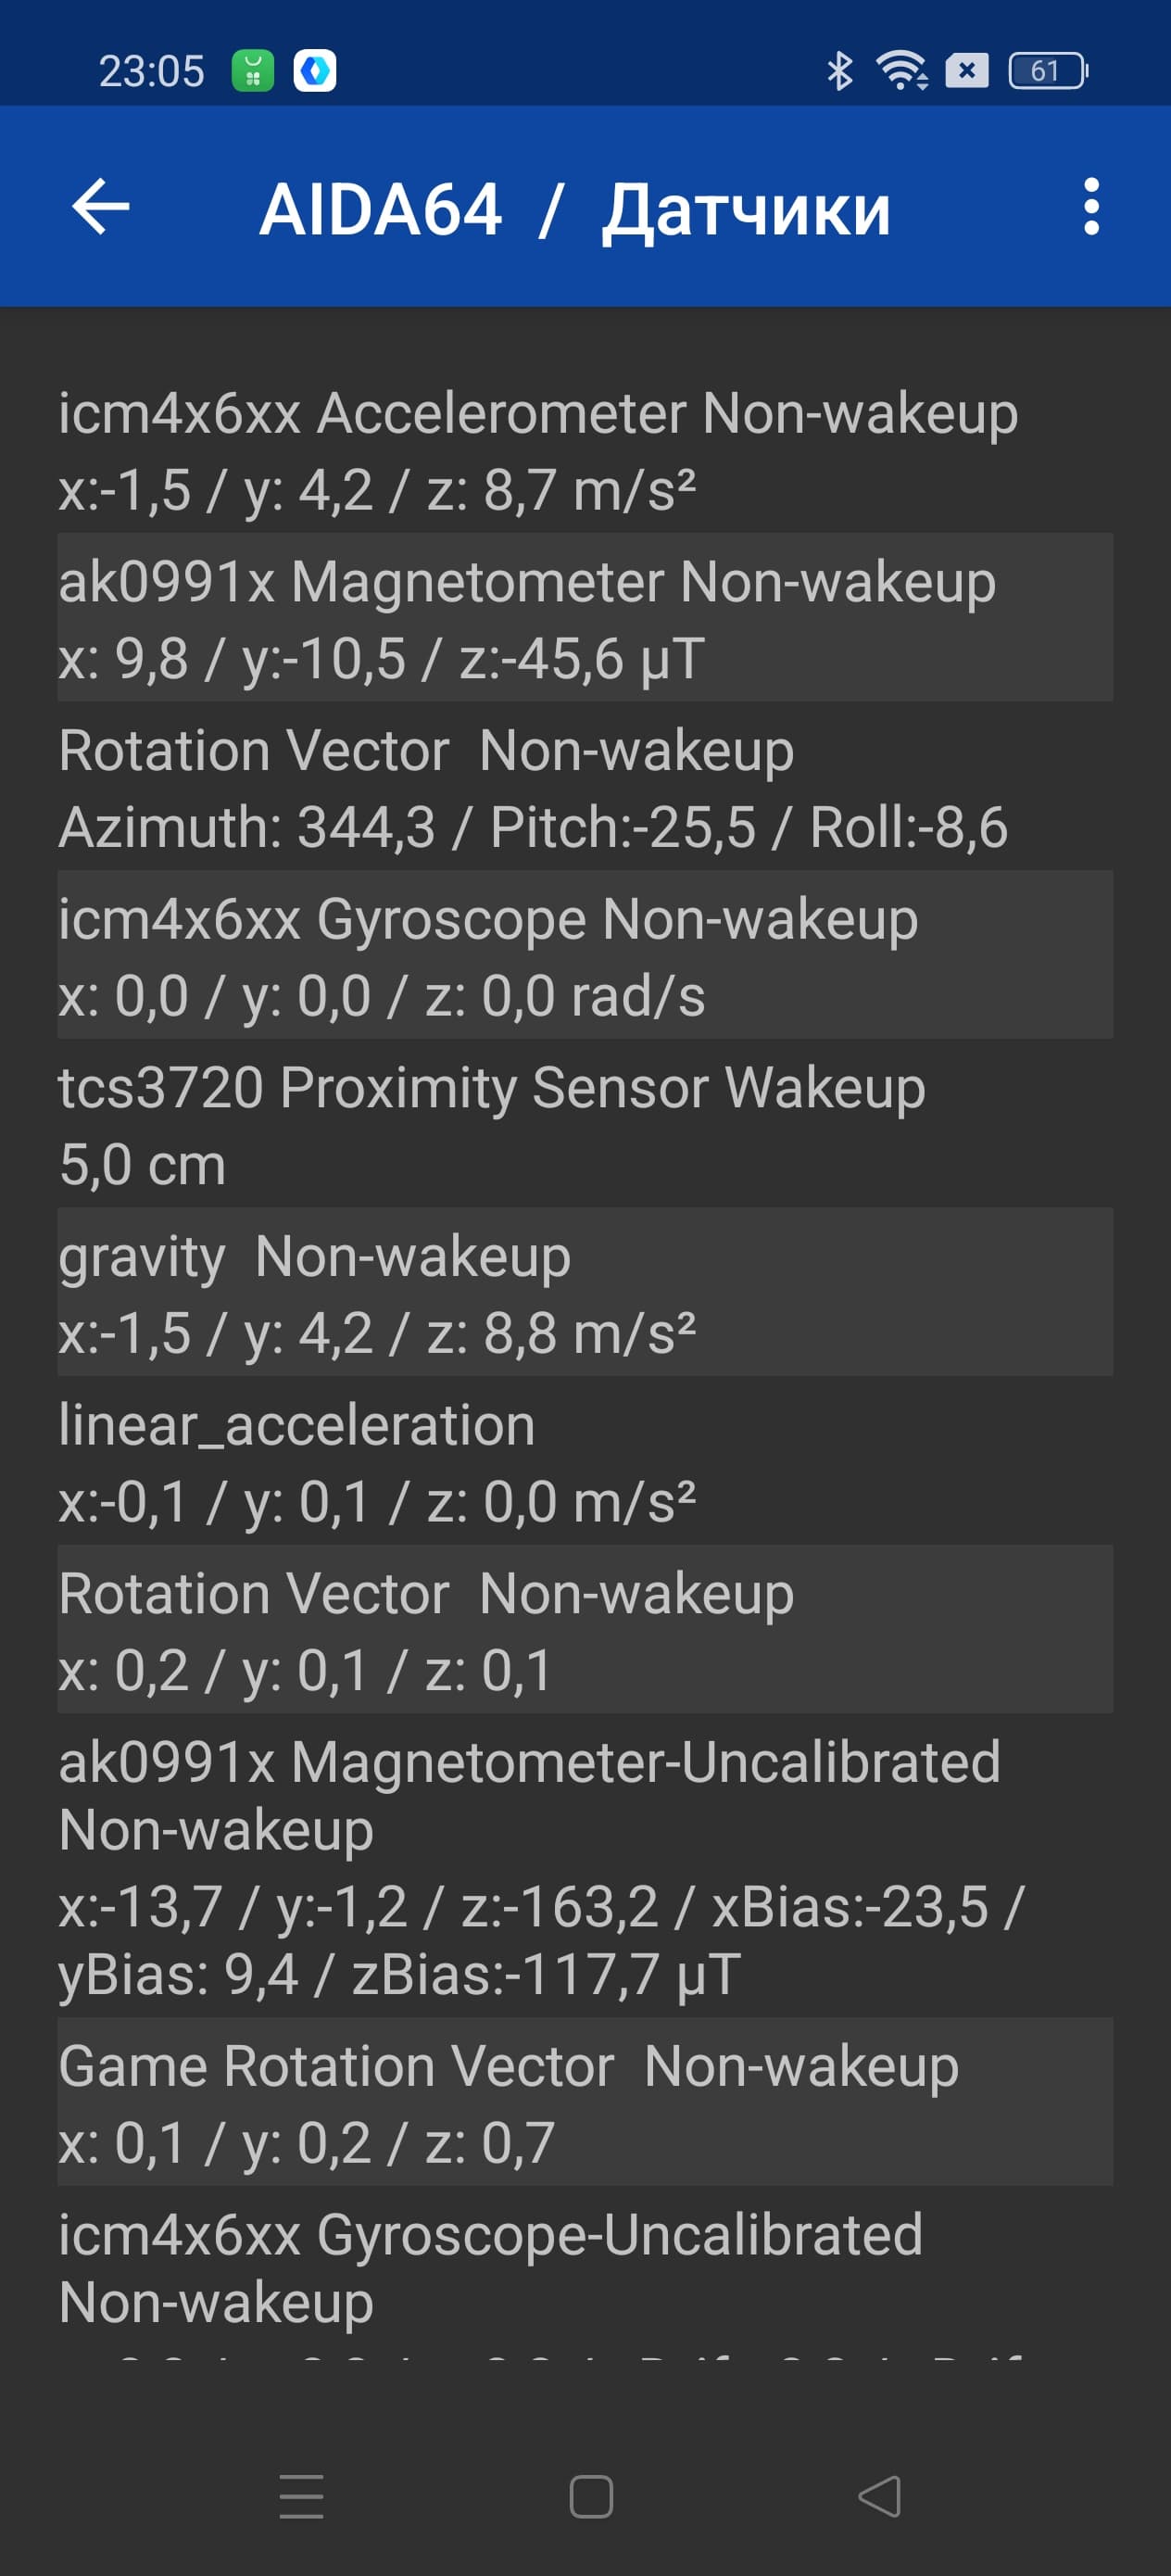
Task: Tap the green app notification icon
Action: click(252, 71)
